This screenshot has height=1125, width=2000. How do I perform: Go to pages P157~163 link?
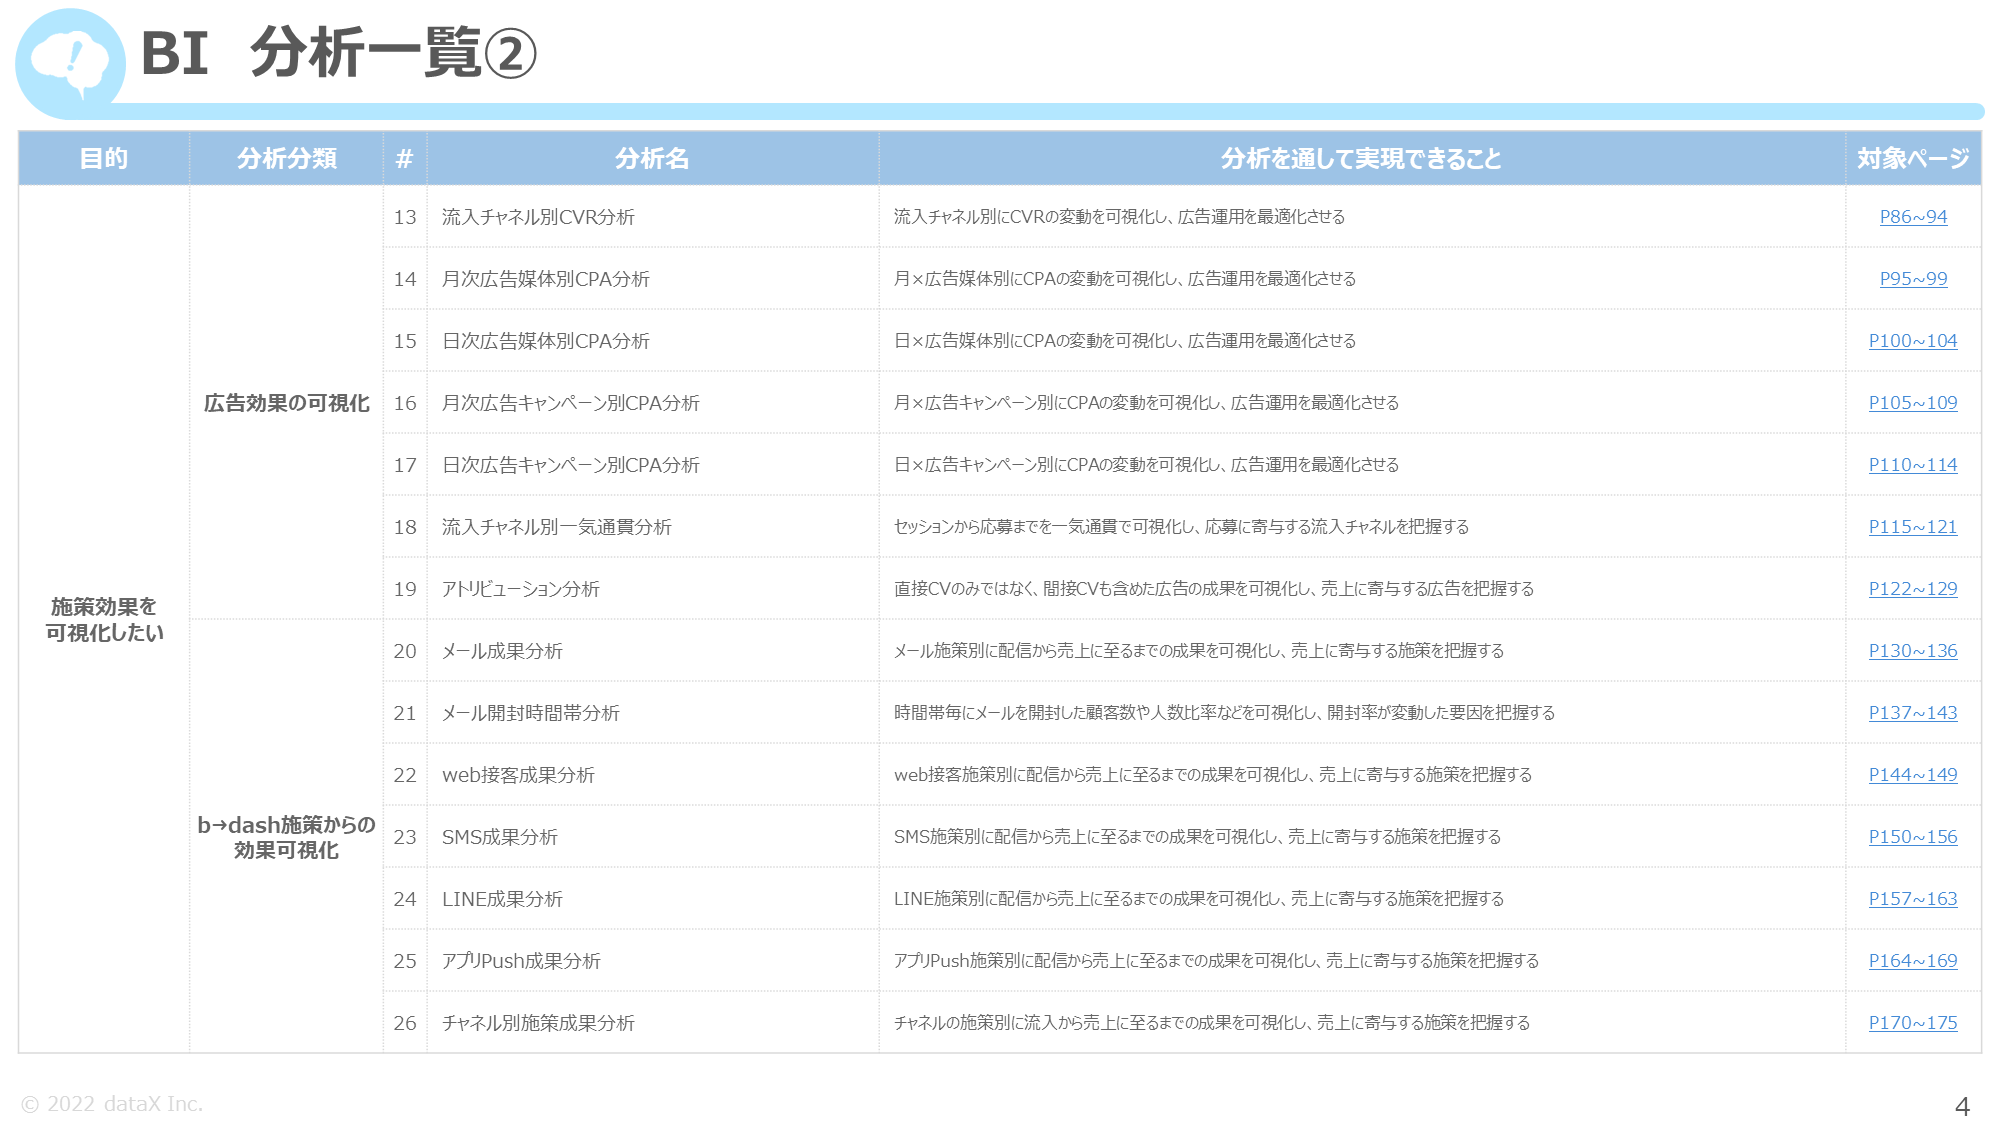tap(1913, 899)
